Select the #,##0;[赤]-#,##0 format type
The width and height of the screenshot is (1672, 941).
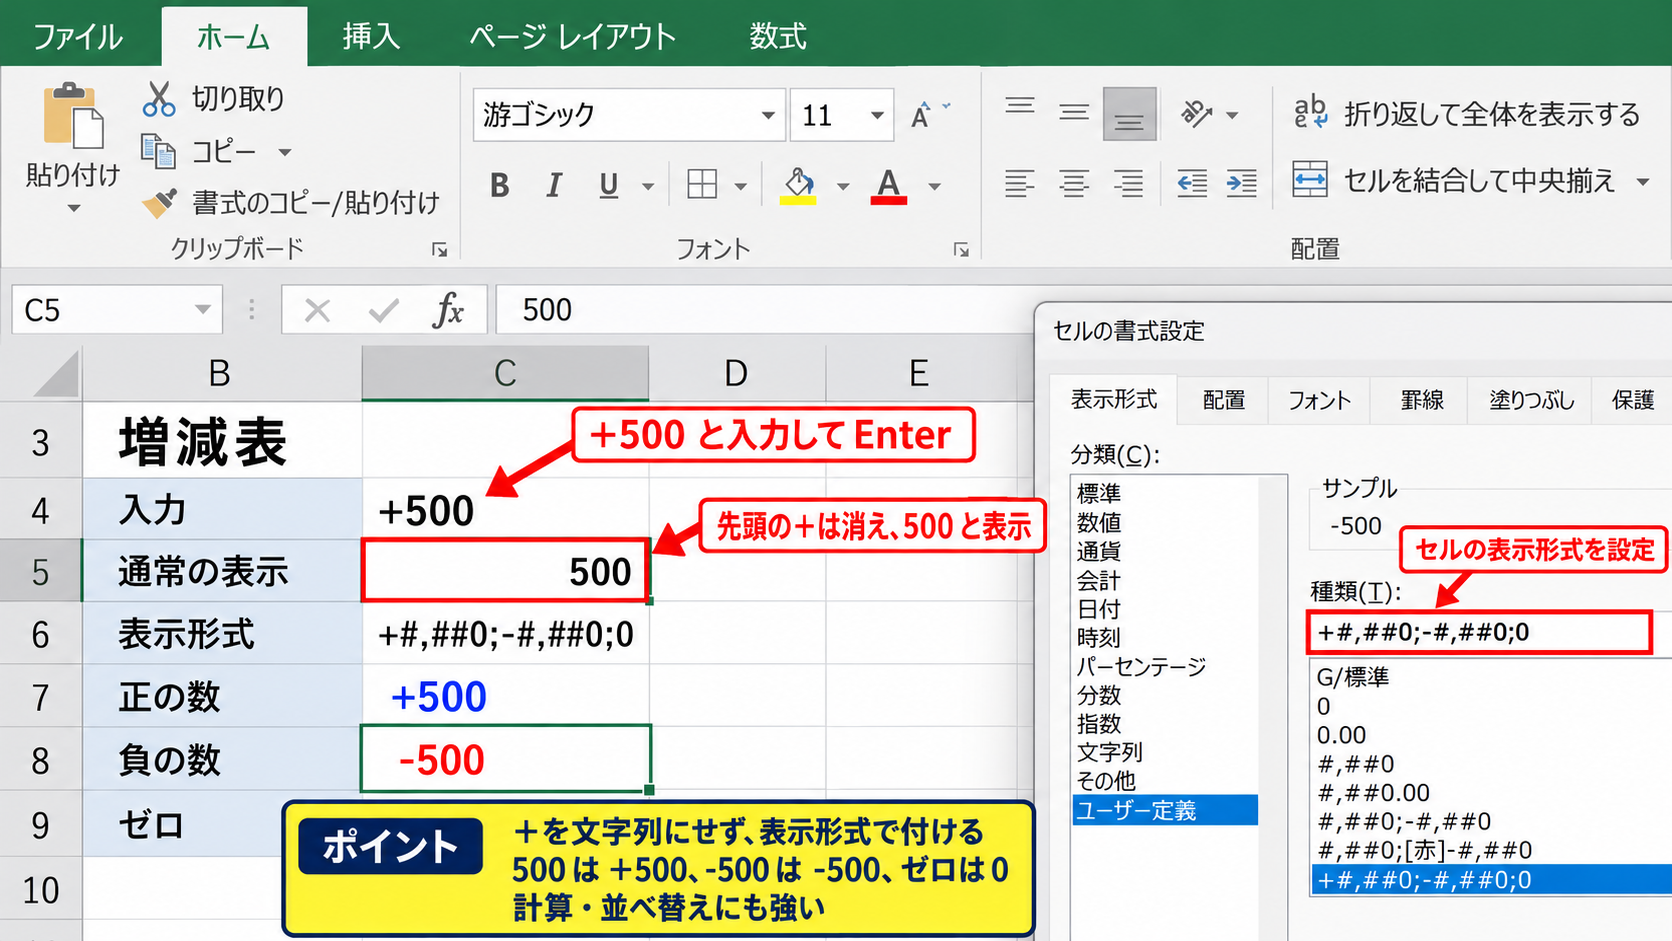[x=1425, y=850]
